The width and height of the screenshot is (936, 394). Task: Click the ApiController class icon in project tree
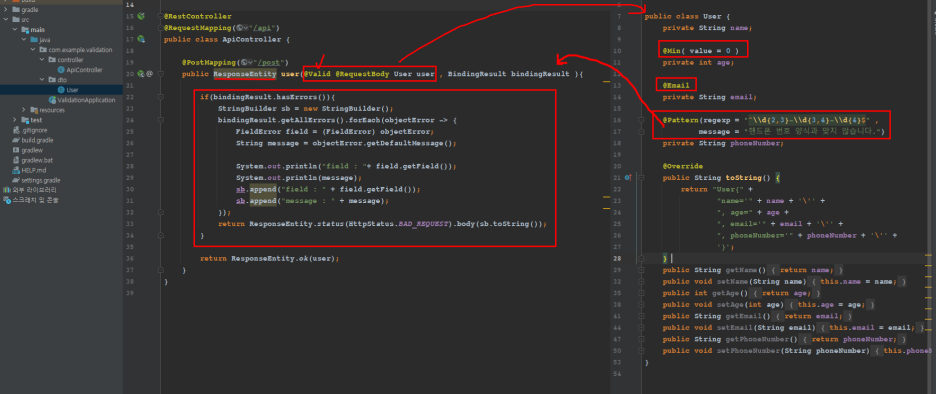pos(61,70)
